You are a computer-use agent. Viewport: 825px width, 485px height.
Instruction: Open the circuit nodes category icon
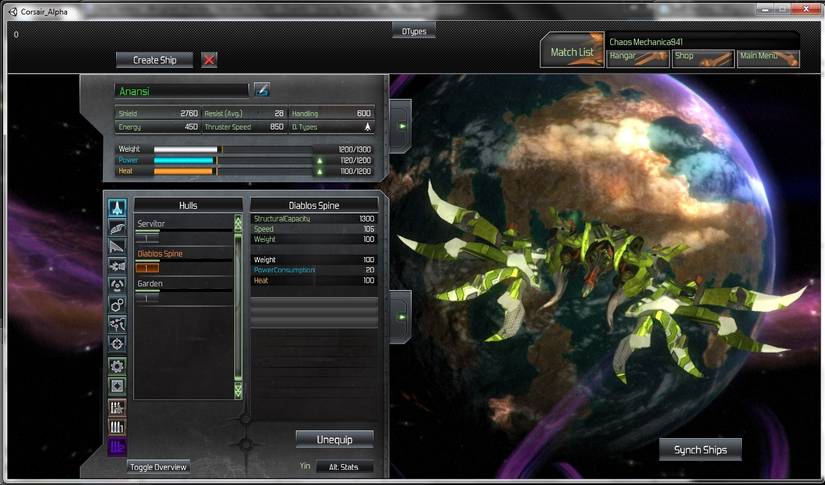[117, 324]
